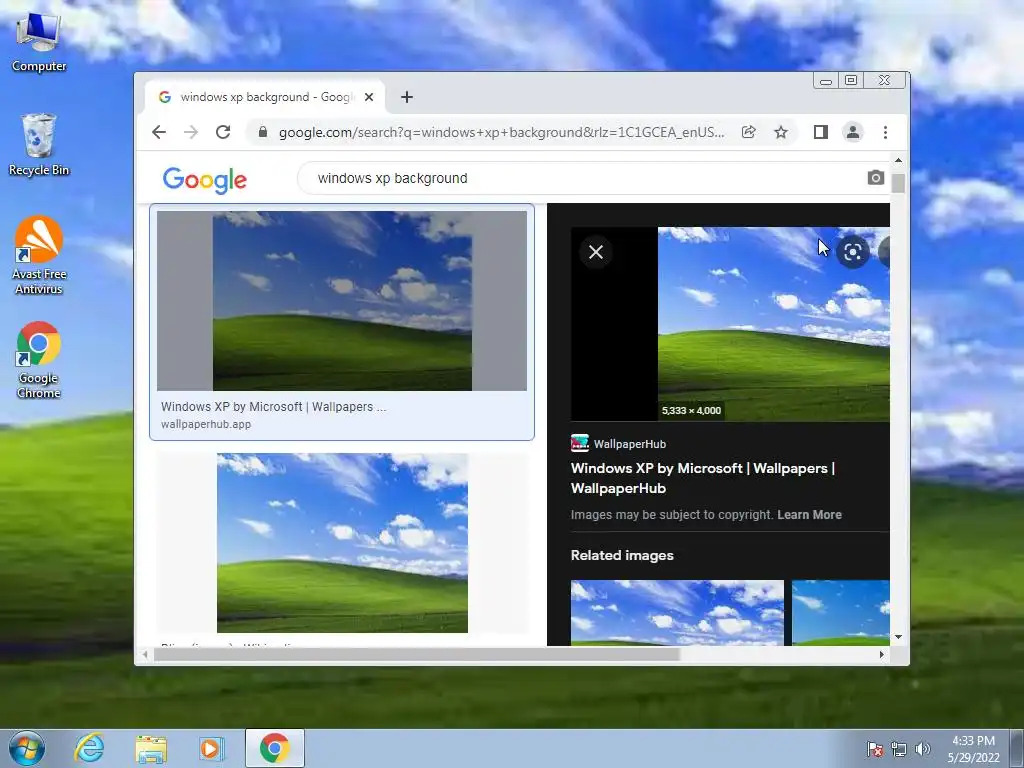
Task: Click the horizontal scrollbar left arrow
Action: click(145, 654)
